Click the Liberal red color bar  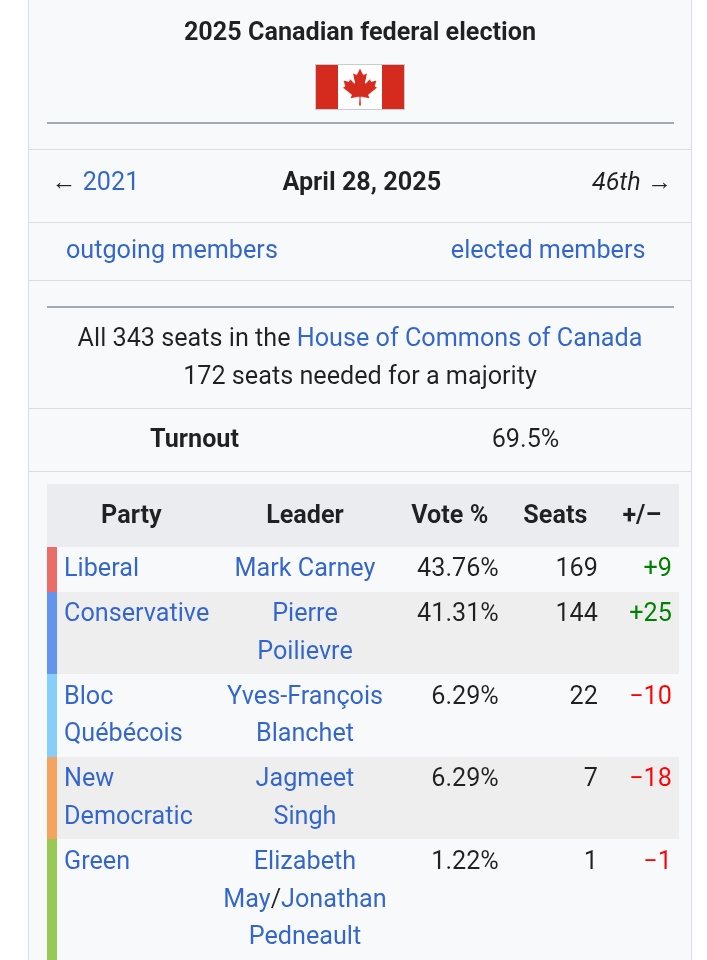click(52, 569)
